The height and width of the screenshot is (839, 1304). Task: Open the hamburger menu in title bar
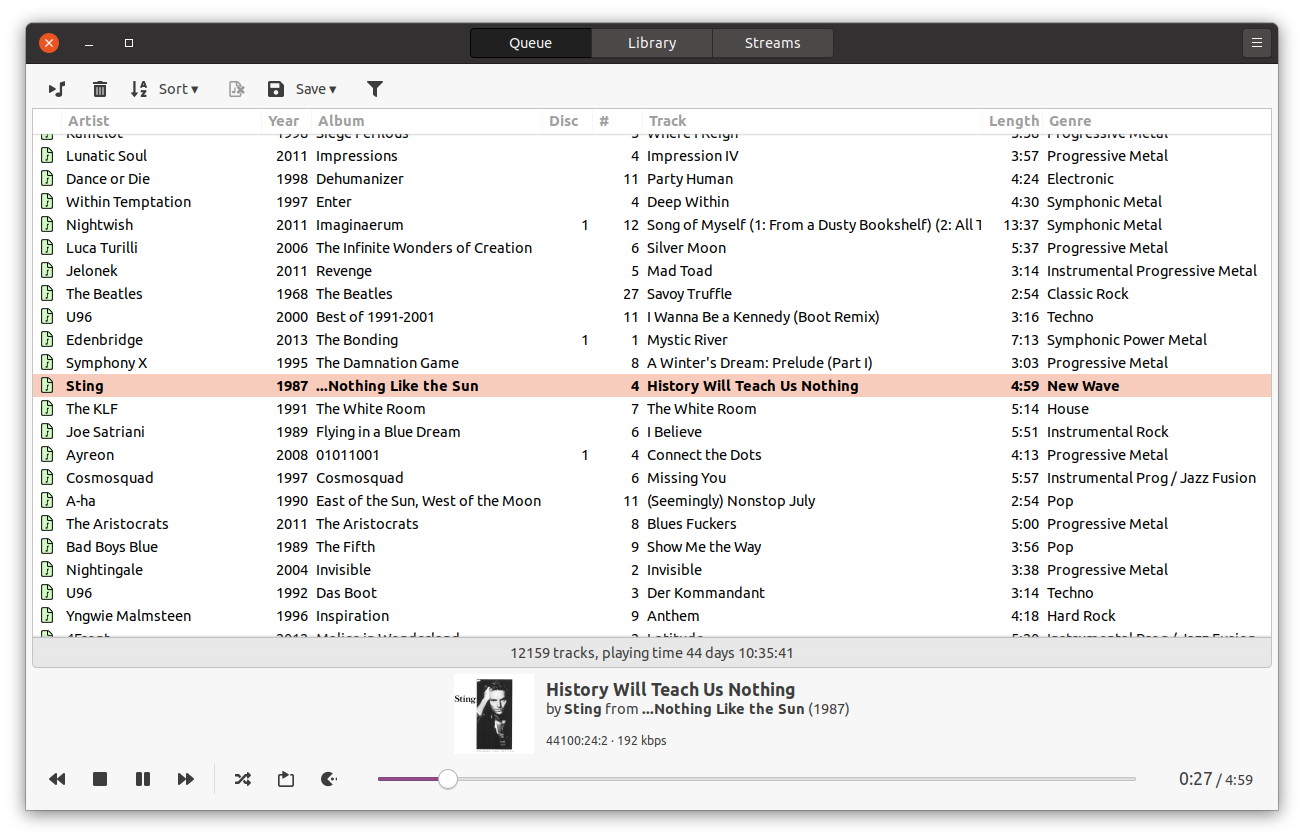pyautogui.click(x=1257, y=43)
